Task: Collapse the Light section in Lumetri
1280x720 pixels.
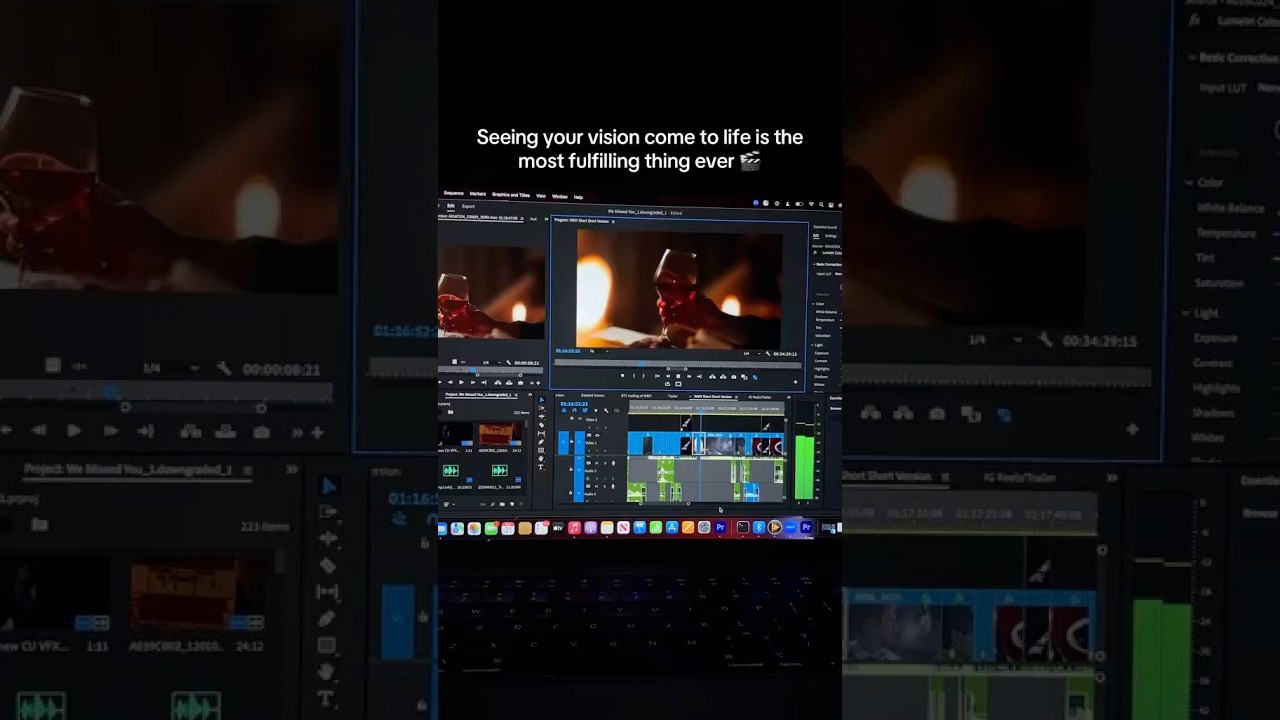Action: (812, 345)
